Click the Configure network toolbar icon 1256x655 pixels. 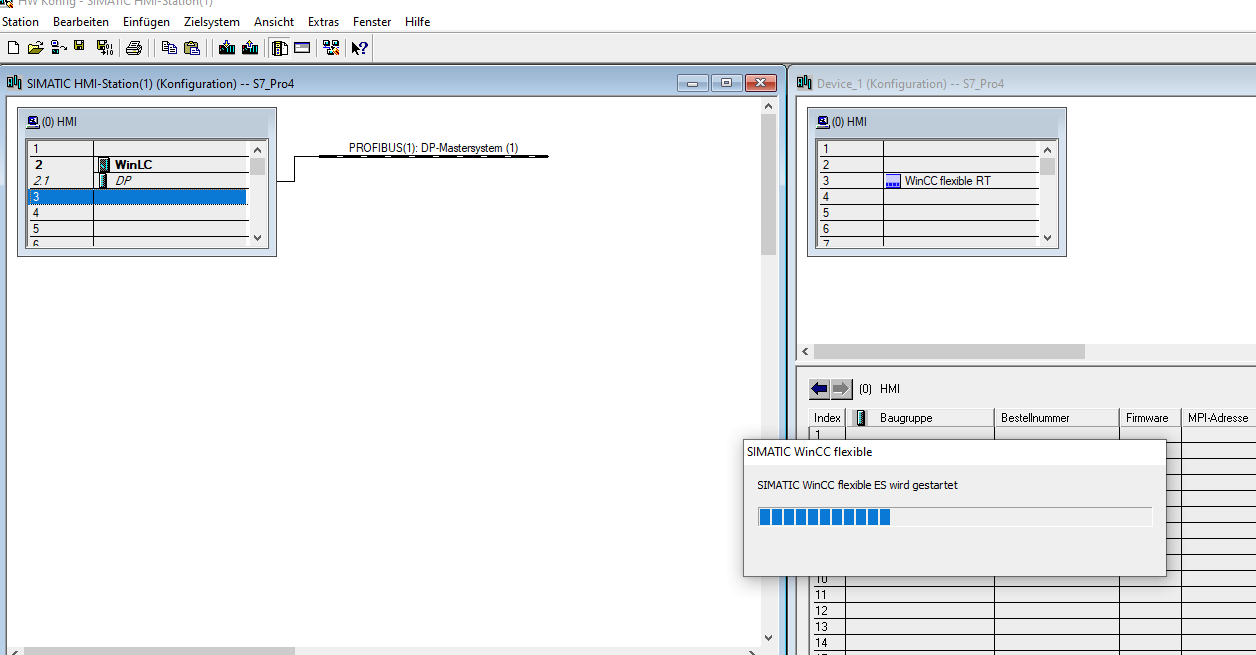pyautogui.click(x=332, y=47)
